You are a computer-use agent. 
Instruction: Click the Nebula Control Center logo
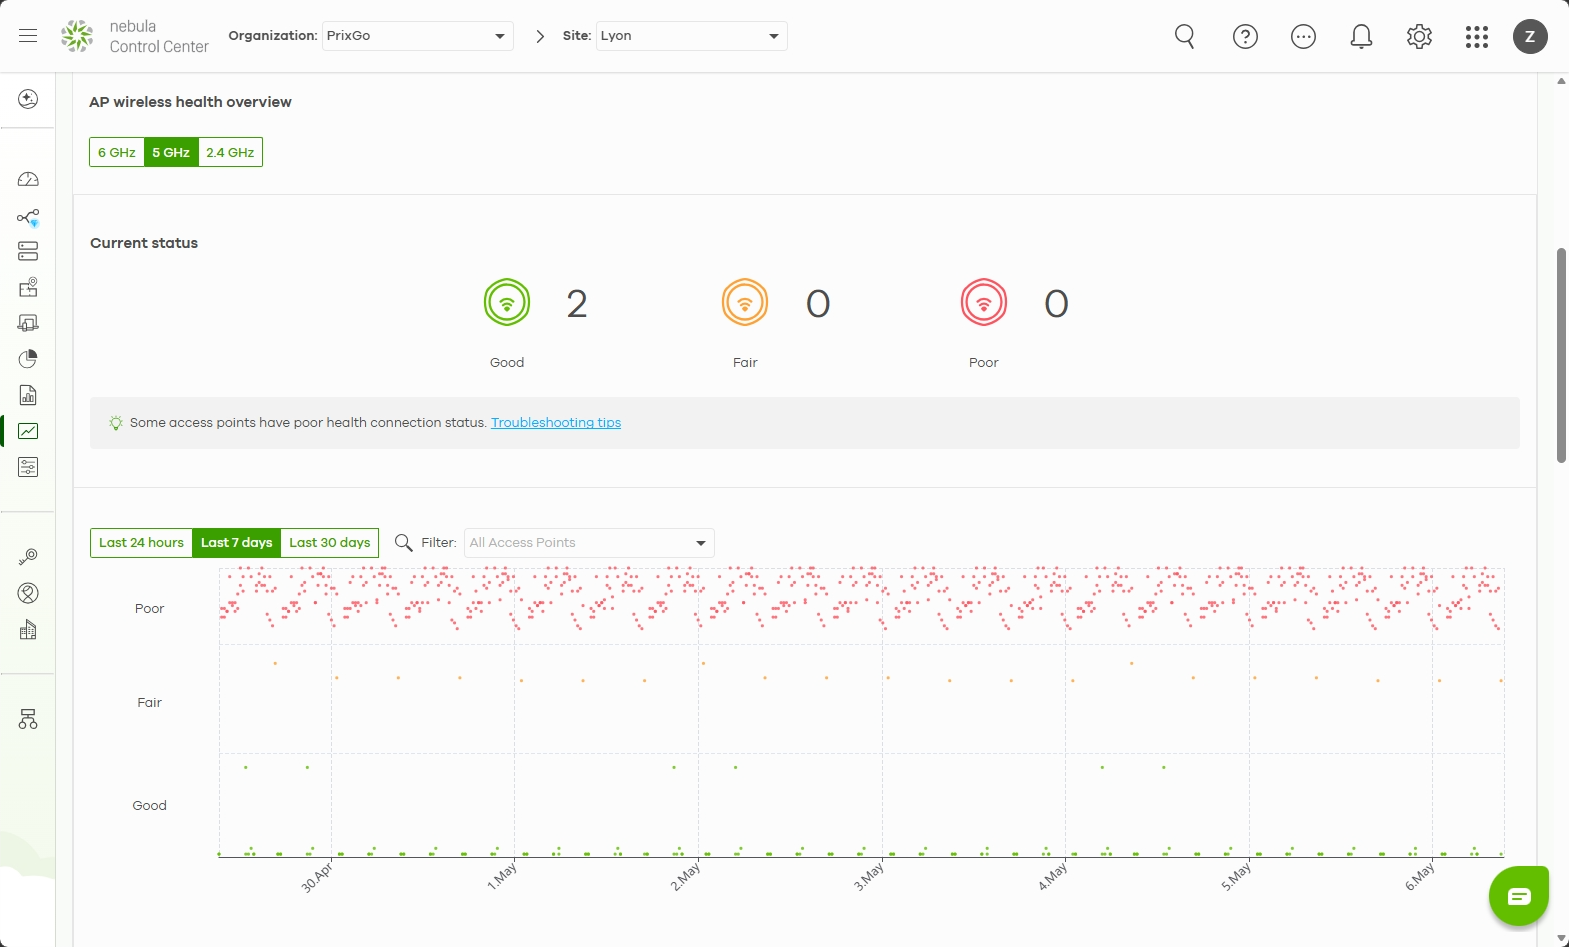(134, 36)
